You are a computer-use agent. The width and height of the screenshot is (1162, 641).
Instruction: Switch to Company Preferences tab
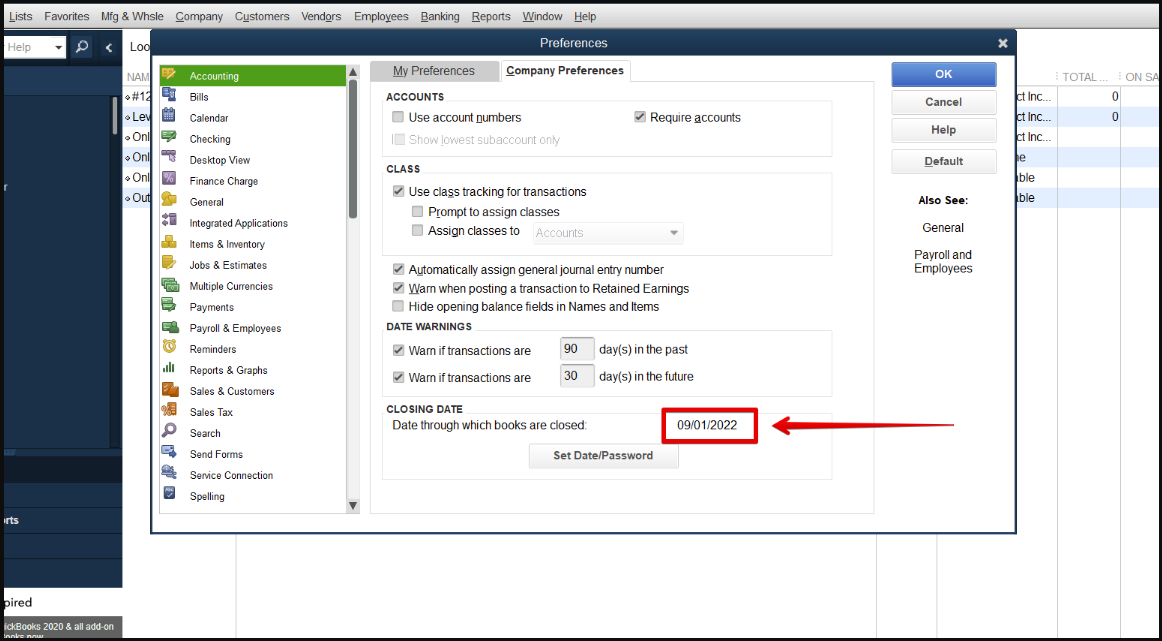565,70
